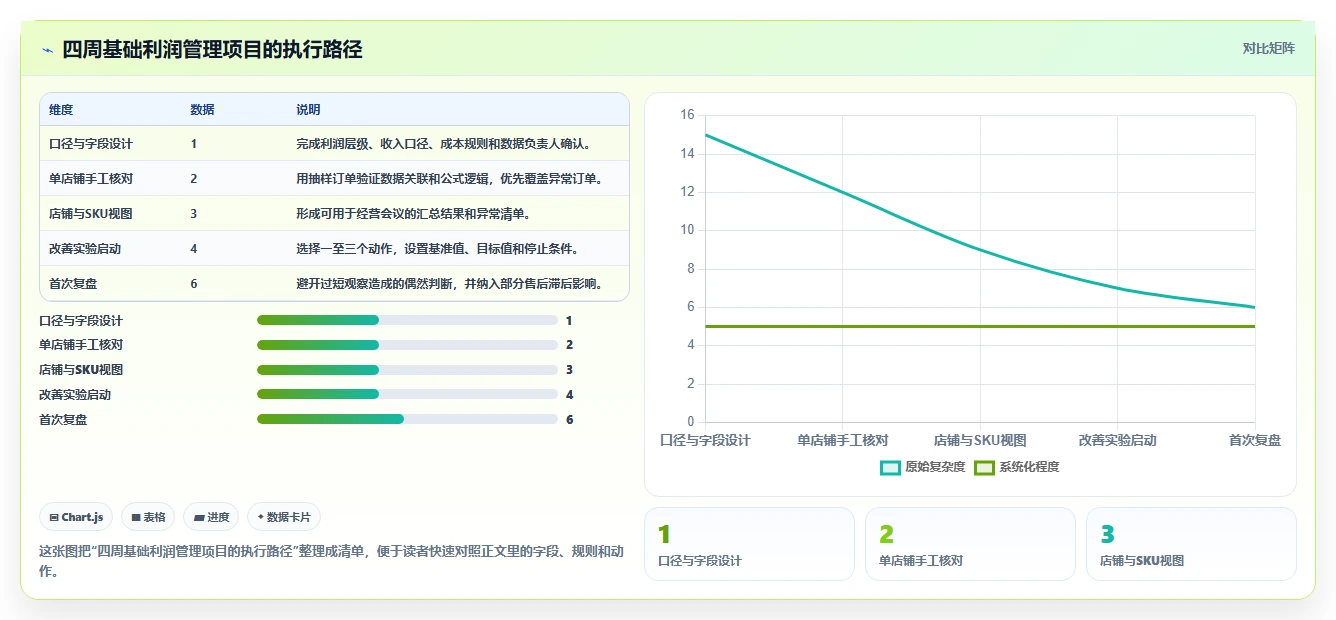Toggle the 系统化程度 legend swatch
Image resolution: width=1336 pixels, height=620 pixels.
(984, 467)
